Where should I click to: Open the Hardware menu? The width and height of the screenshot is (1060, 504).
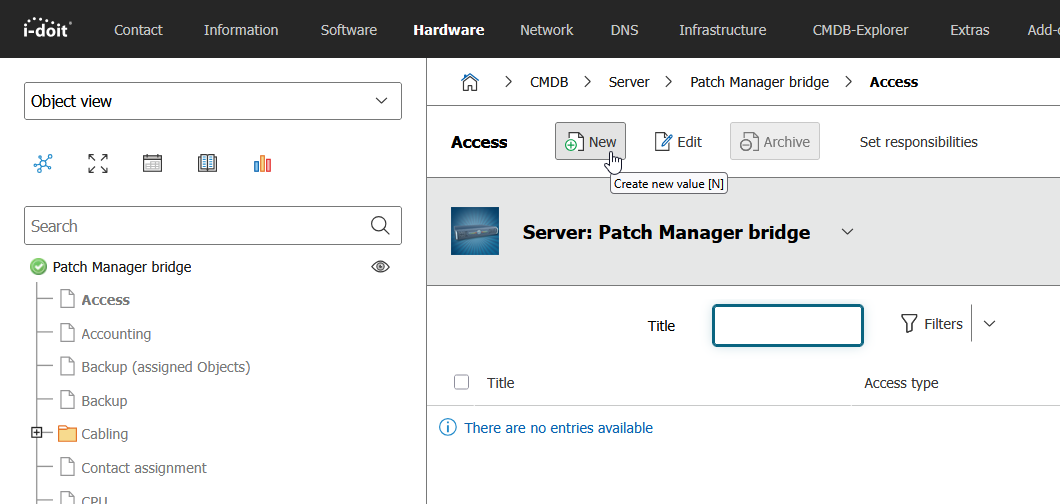[x=449, y=30]
